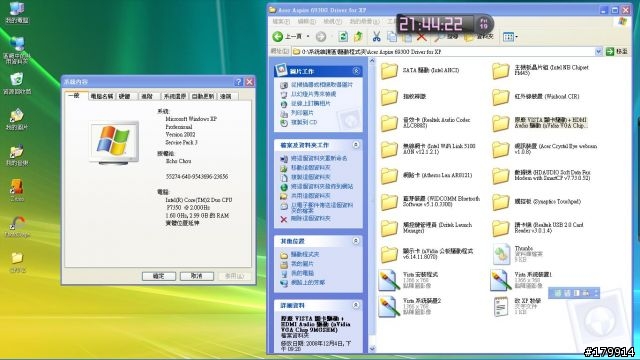640x360 pixels.
Task: Click the task panel scrollbar down arrow
Action: 372,349
